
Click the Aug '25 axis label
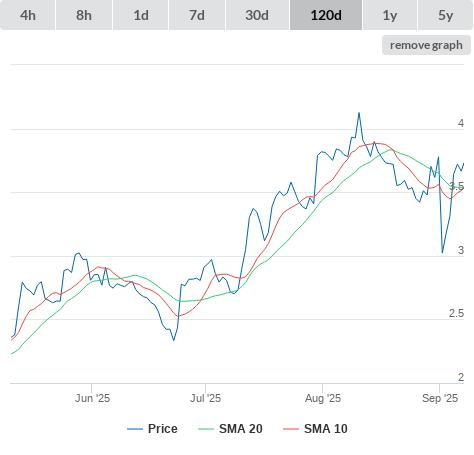point(323,398)
